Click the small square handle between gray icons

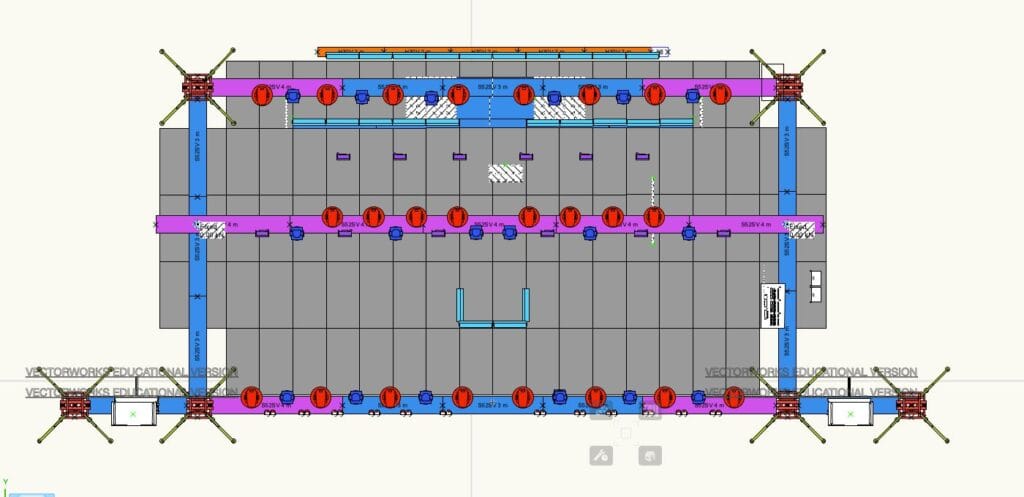626,433
